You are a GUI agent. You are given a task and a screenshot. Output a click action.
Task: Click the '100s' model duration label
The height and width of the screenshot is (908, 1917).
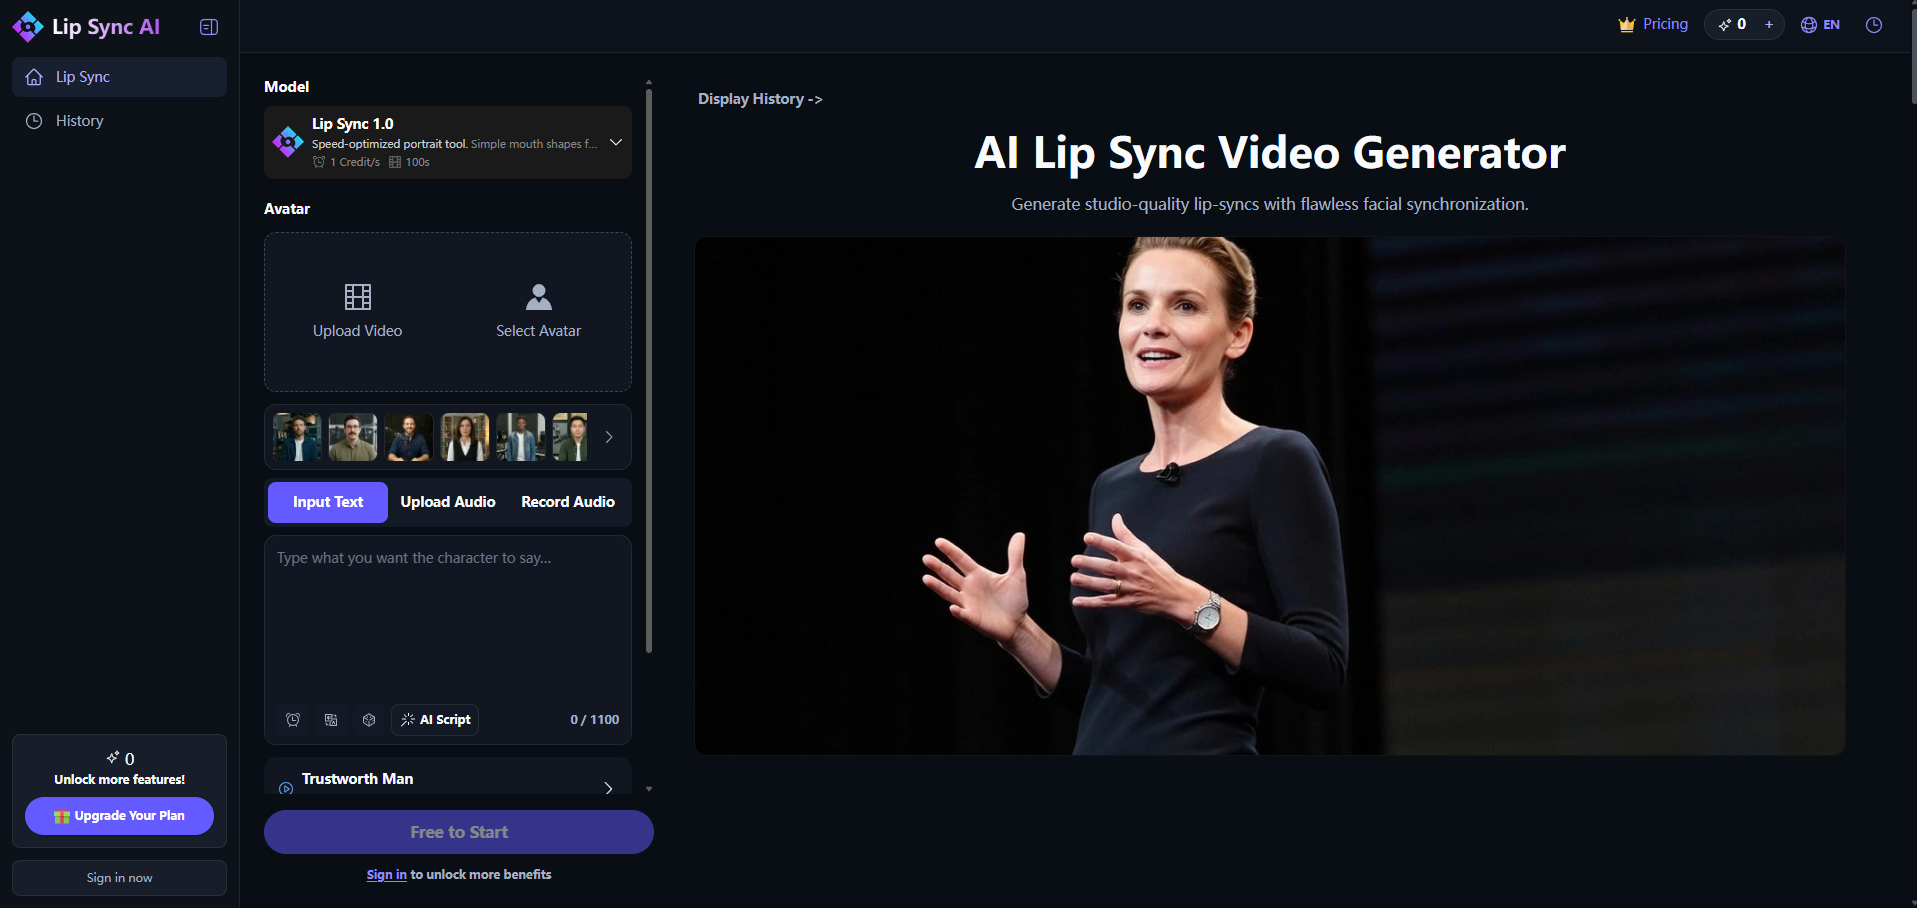coord(409,162)
